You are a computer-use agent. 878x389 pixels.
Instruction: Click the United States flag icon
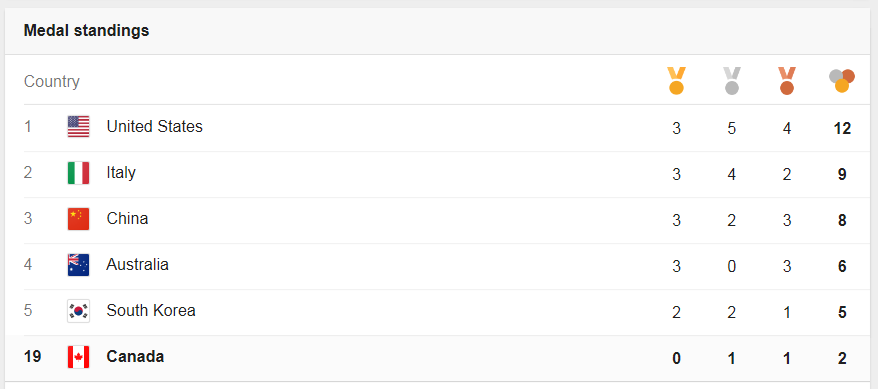pyautogui.click(x=78, y=126)
